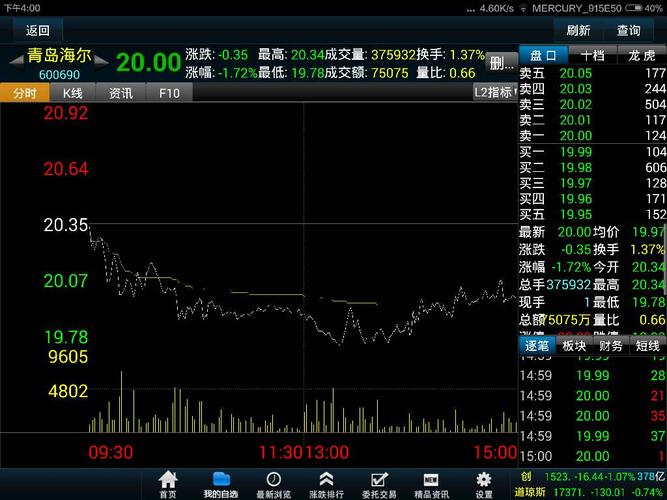Tap the 20.92 top price axis label
Viewport: 667px width, 500px height.
(66, 113)
